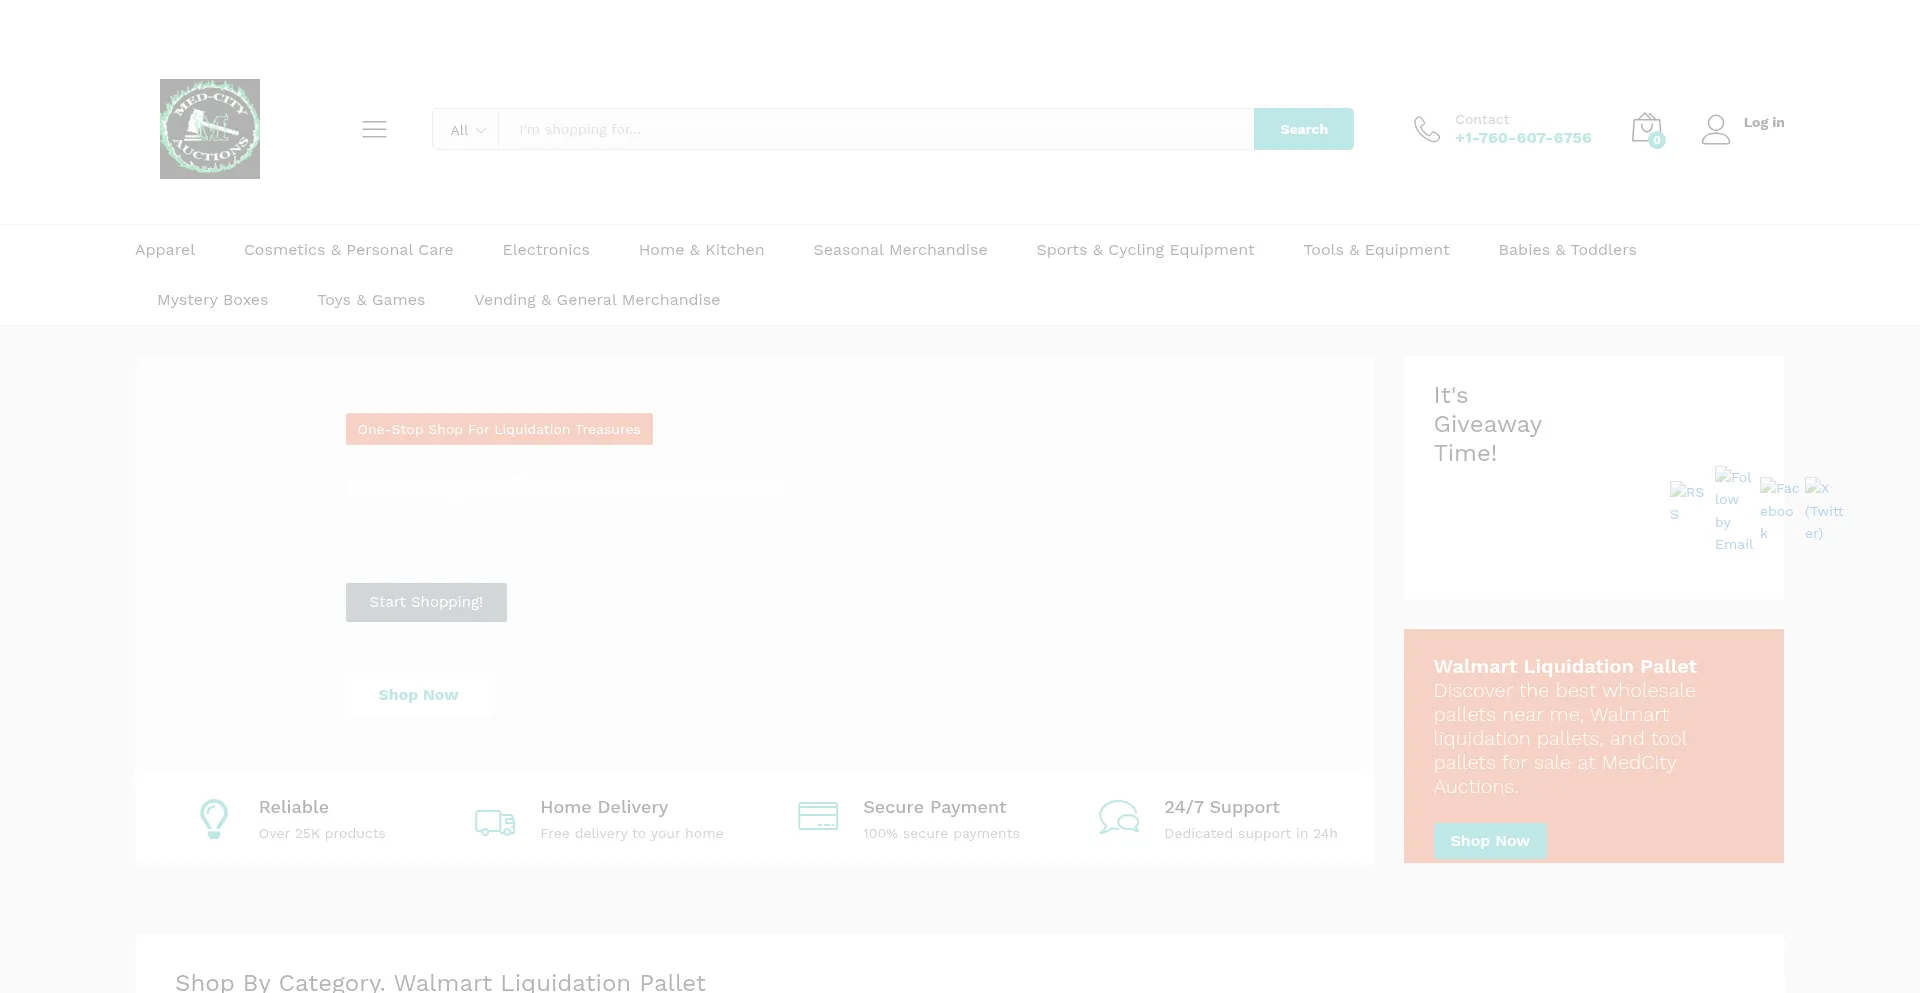Select Home & Kitchen from navigation
This screenshot has width=1920, height=993.
pos(701,250)
